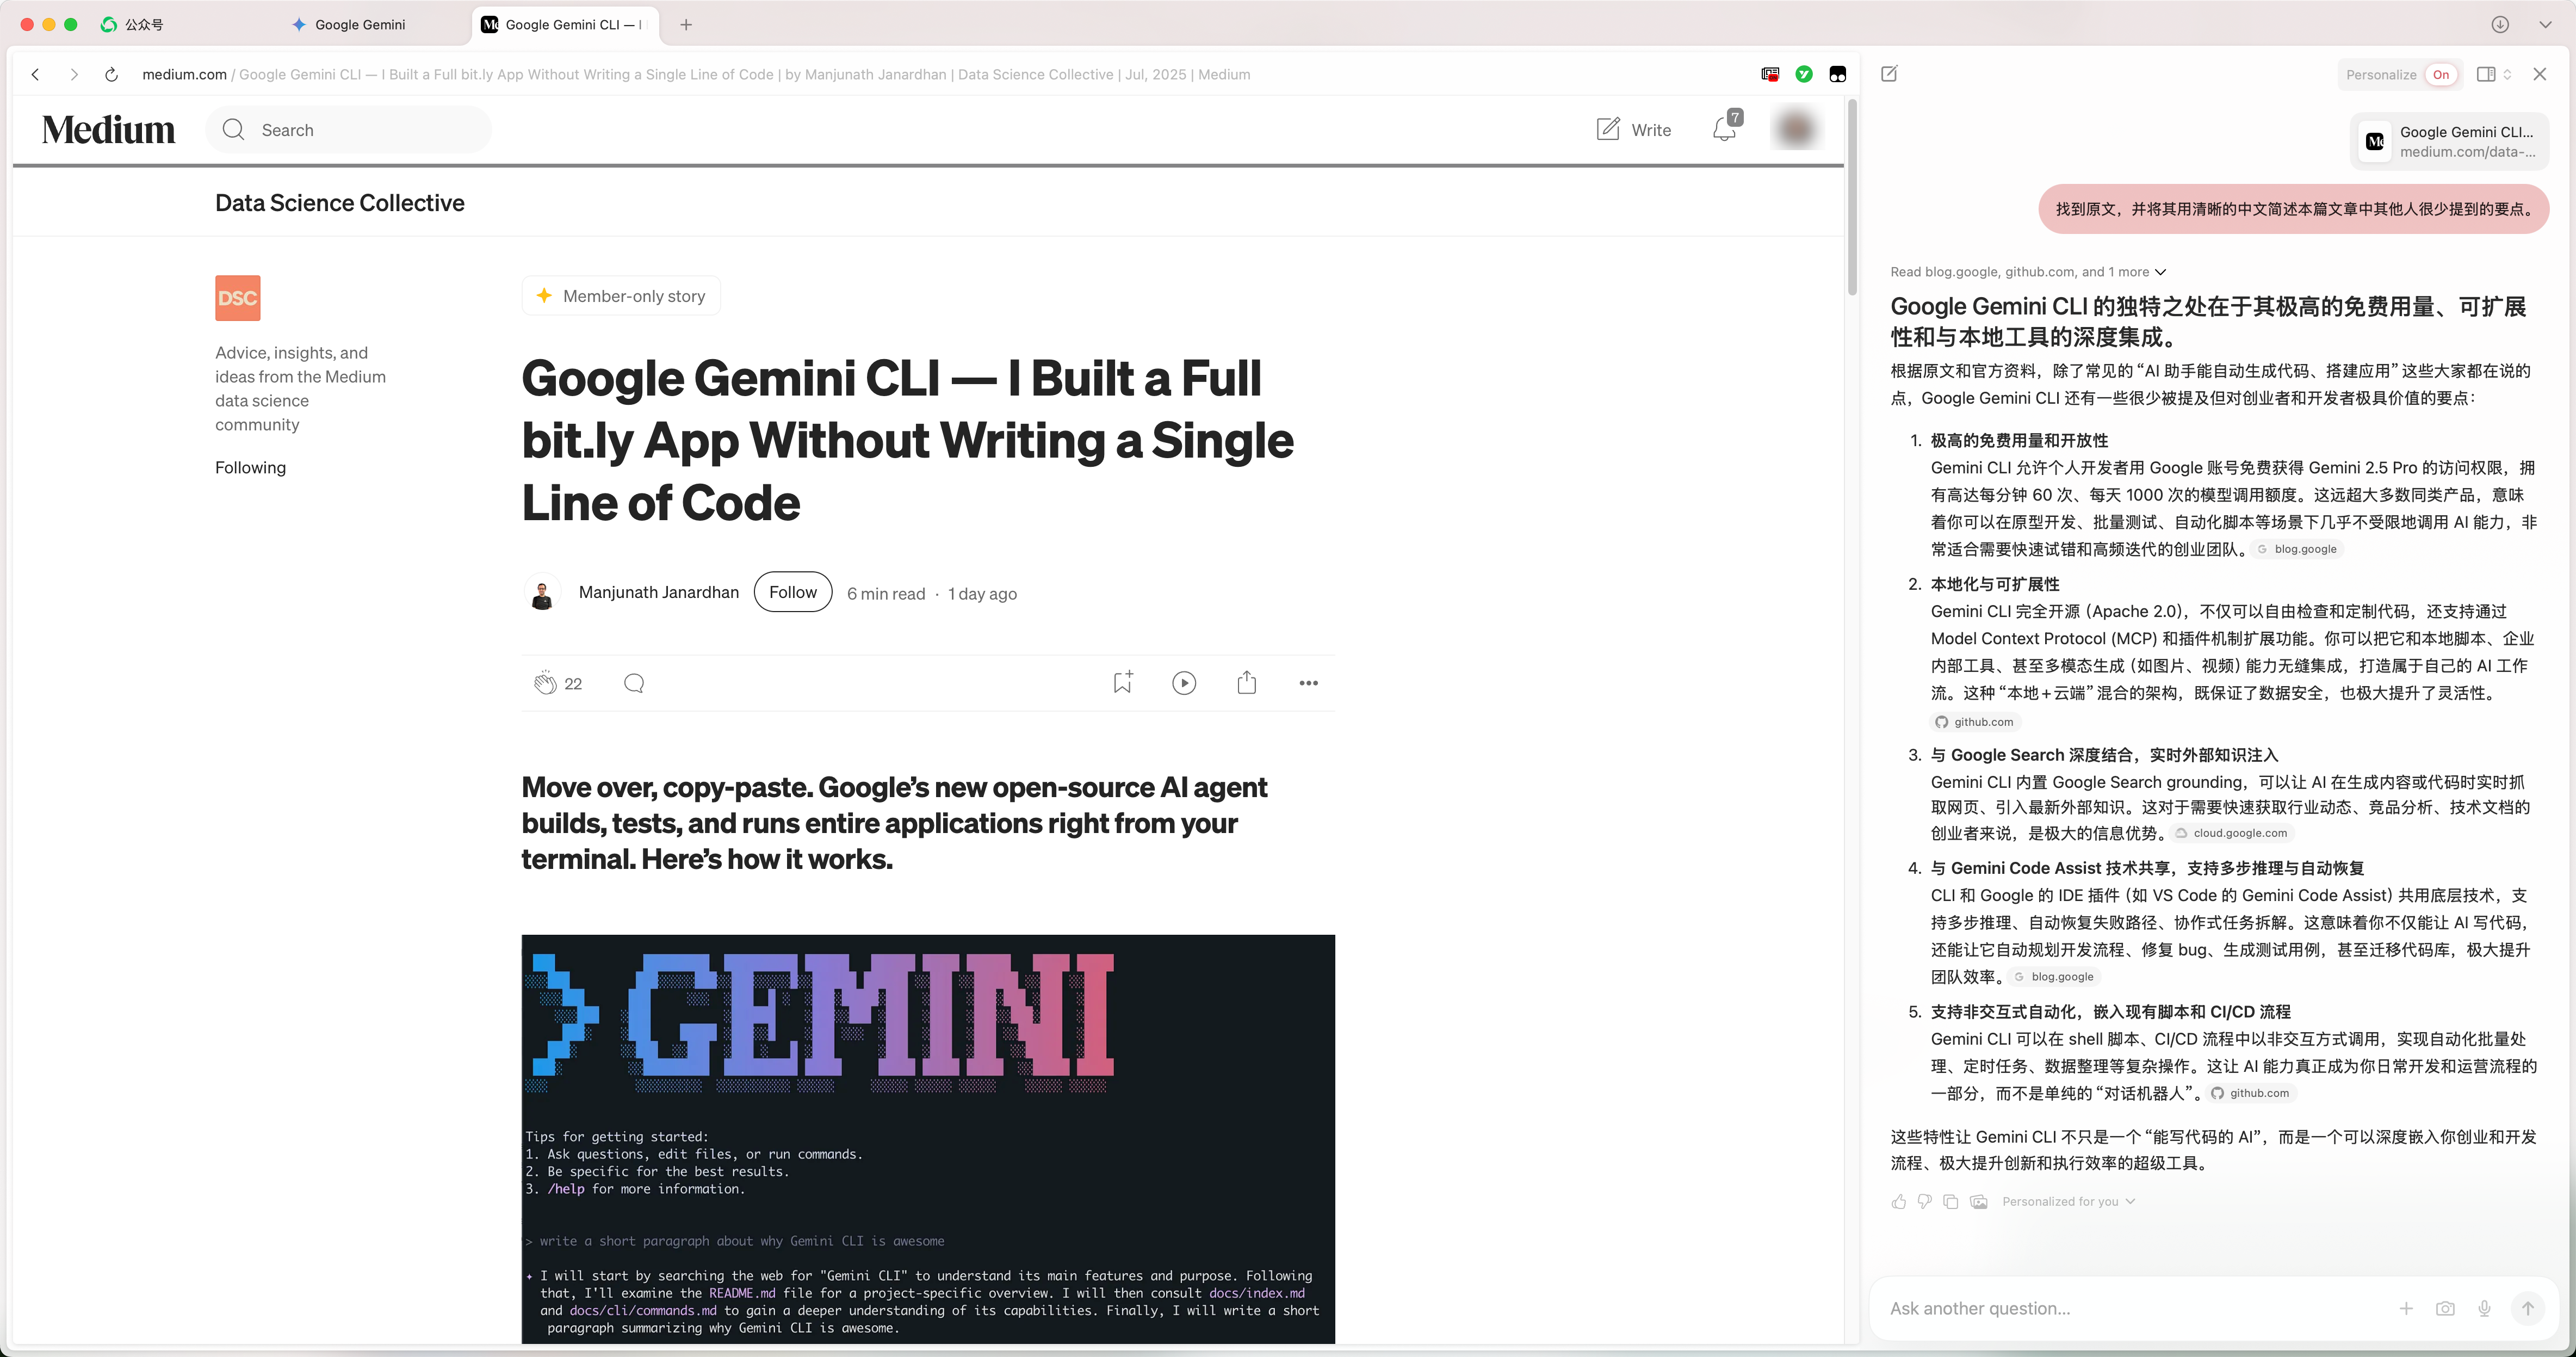Expand the Personalized for you dropdown
The image size is (2576, 1357).
coord(2068,1201)
